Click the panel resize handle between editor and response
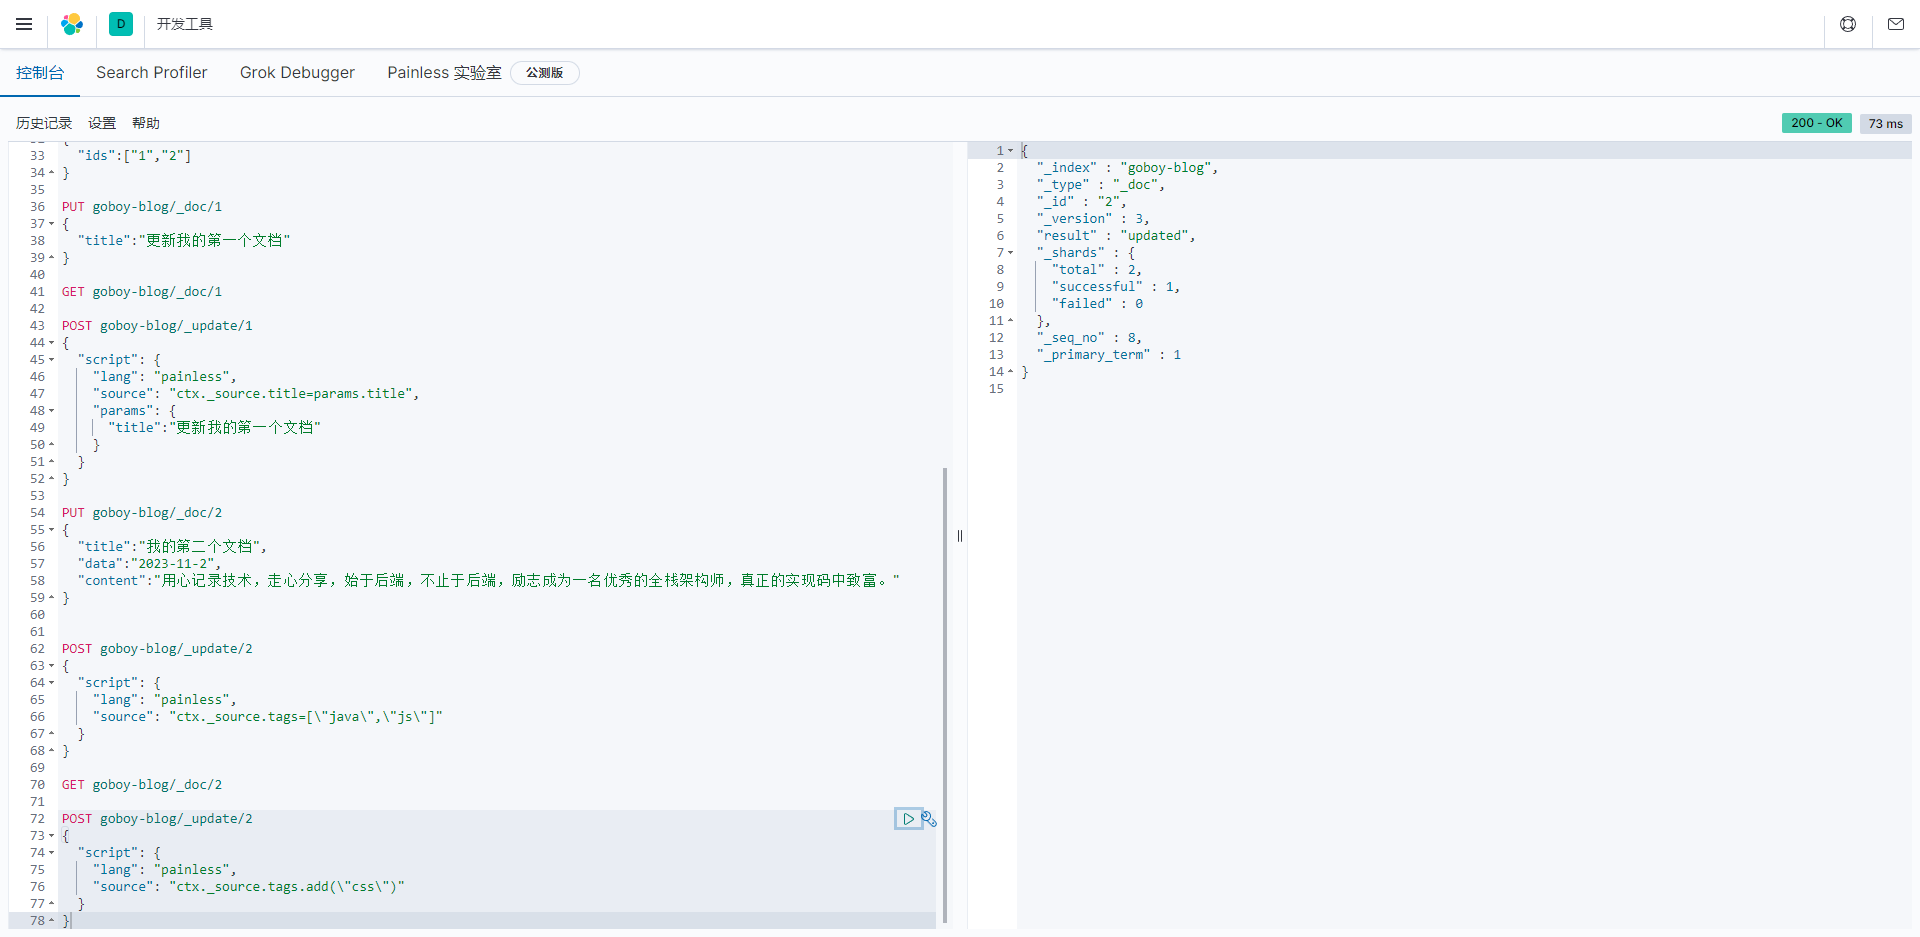 (960, 536)
